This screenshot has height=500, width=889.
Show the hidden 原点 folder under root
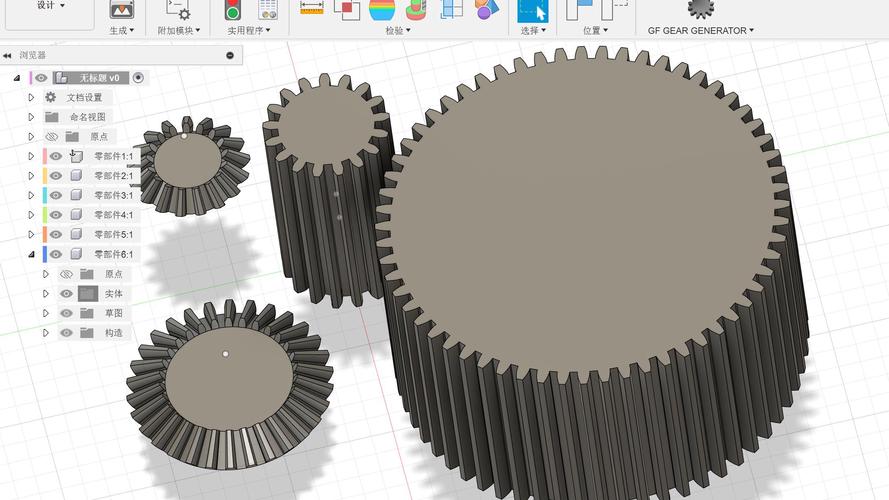[x=53, y=136]
